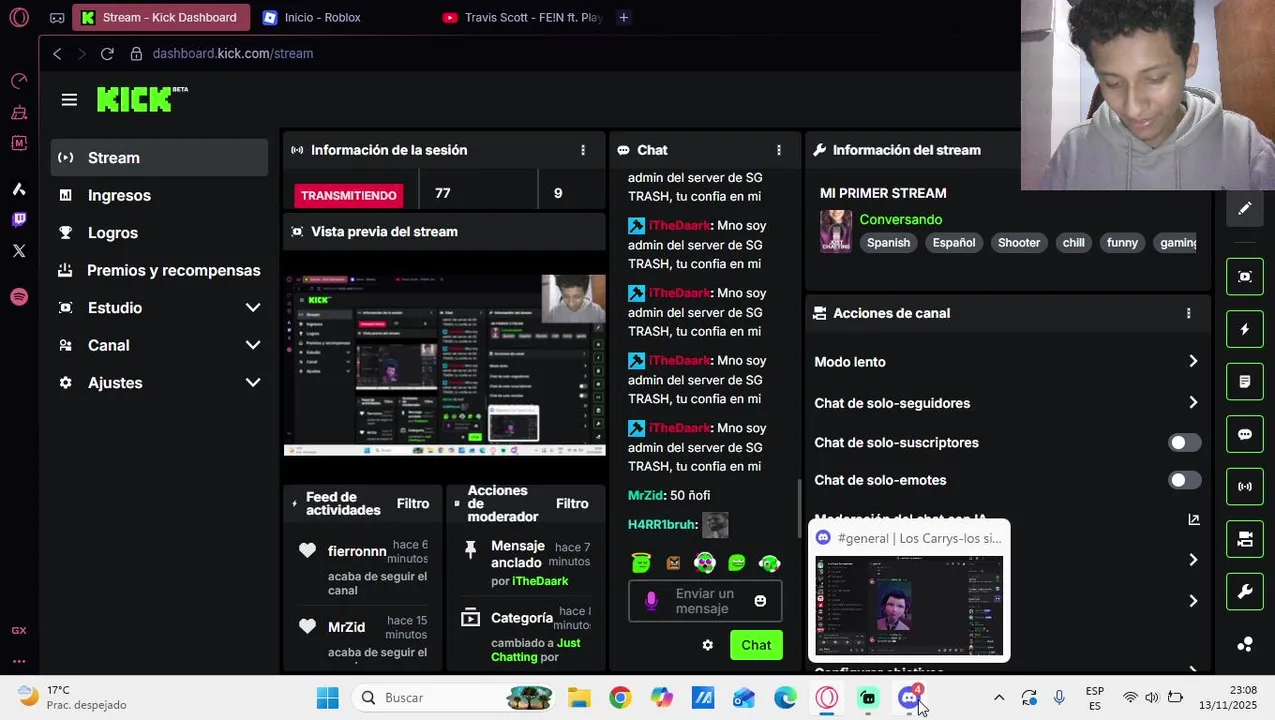This screenshot has height=720, width=1275.
Task: Open the emoji picker in message box
Action: click(760, 601)
